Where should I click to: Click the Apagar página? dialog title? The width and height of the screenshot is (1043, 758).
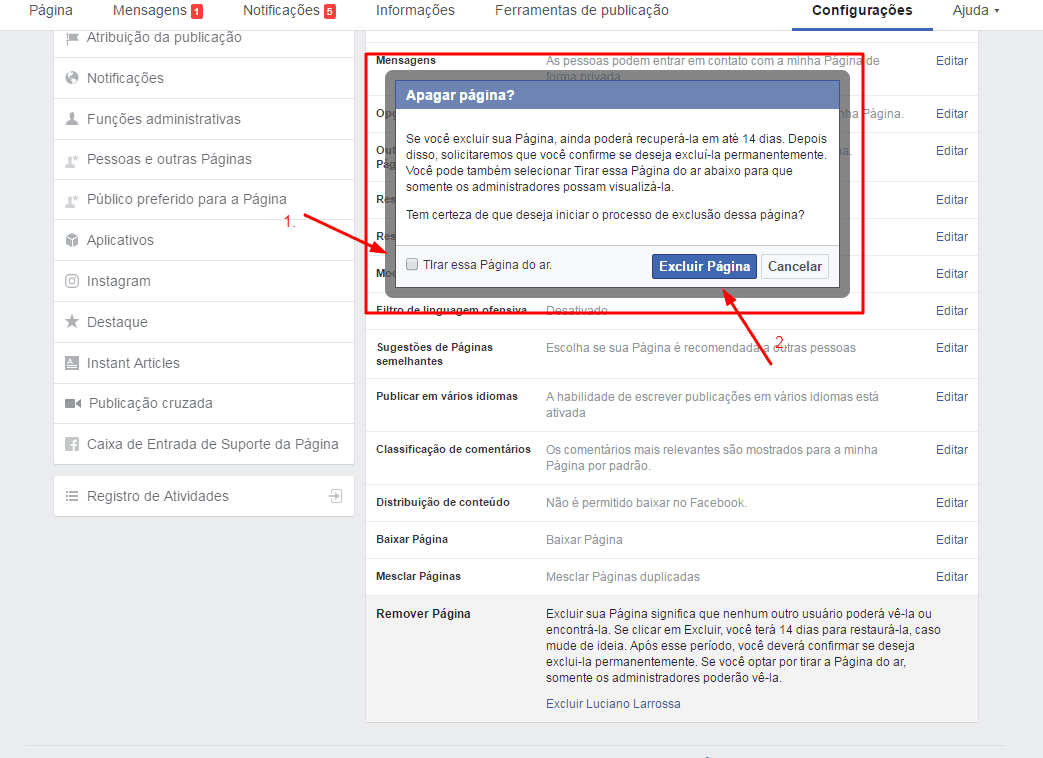460,95
